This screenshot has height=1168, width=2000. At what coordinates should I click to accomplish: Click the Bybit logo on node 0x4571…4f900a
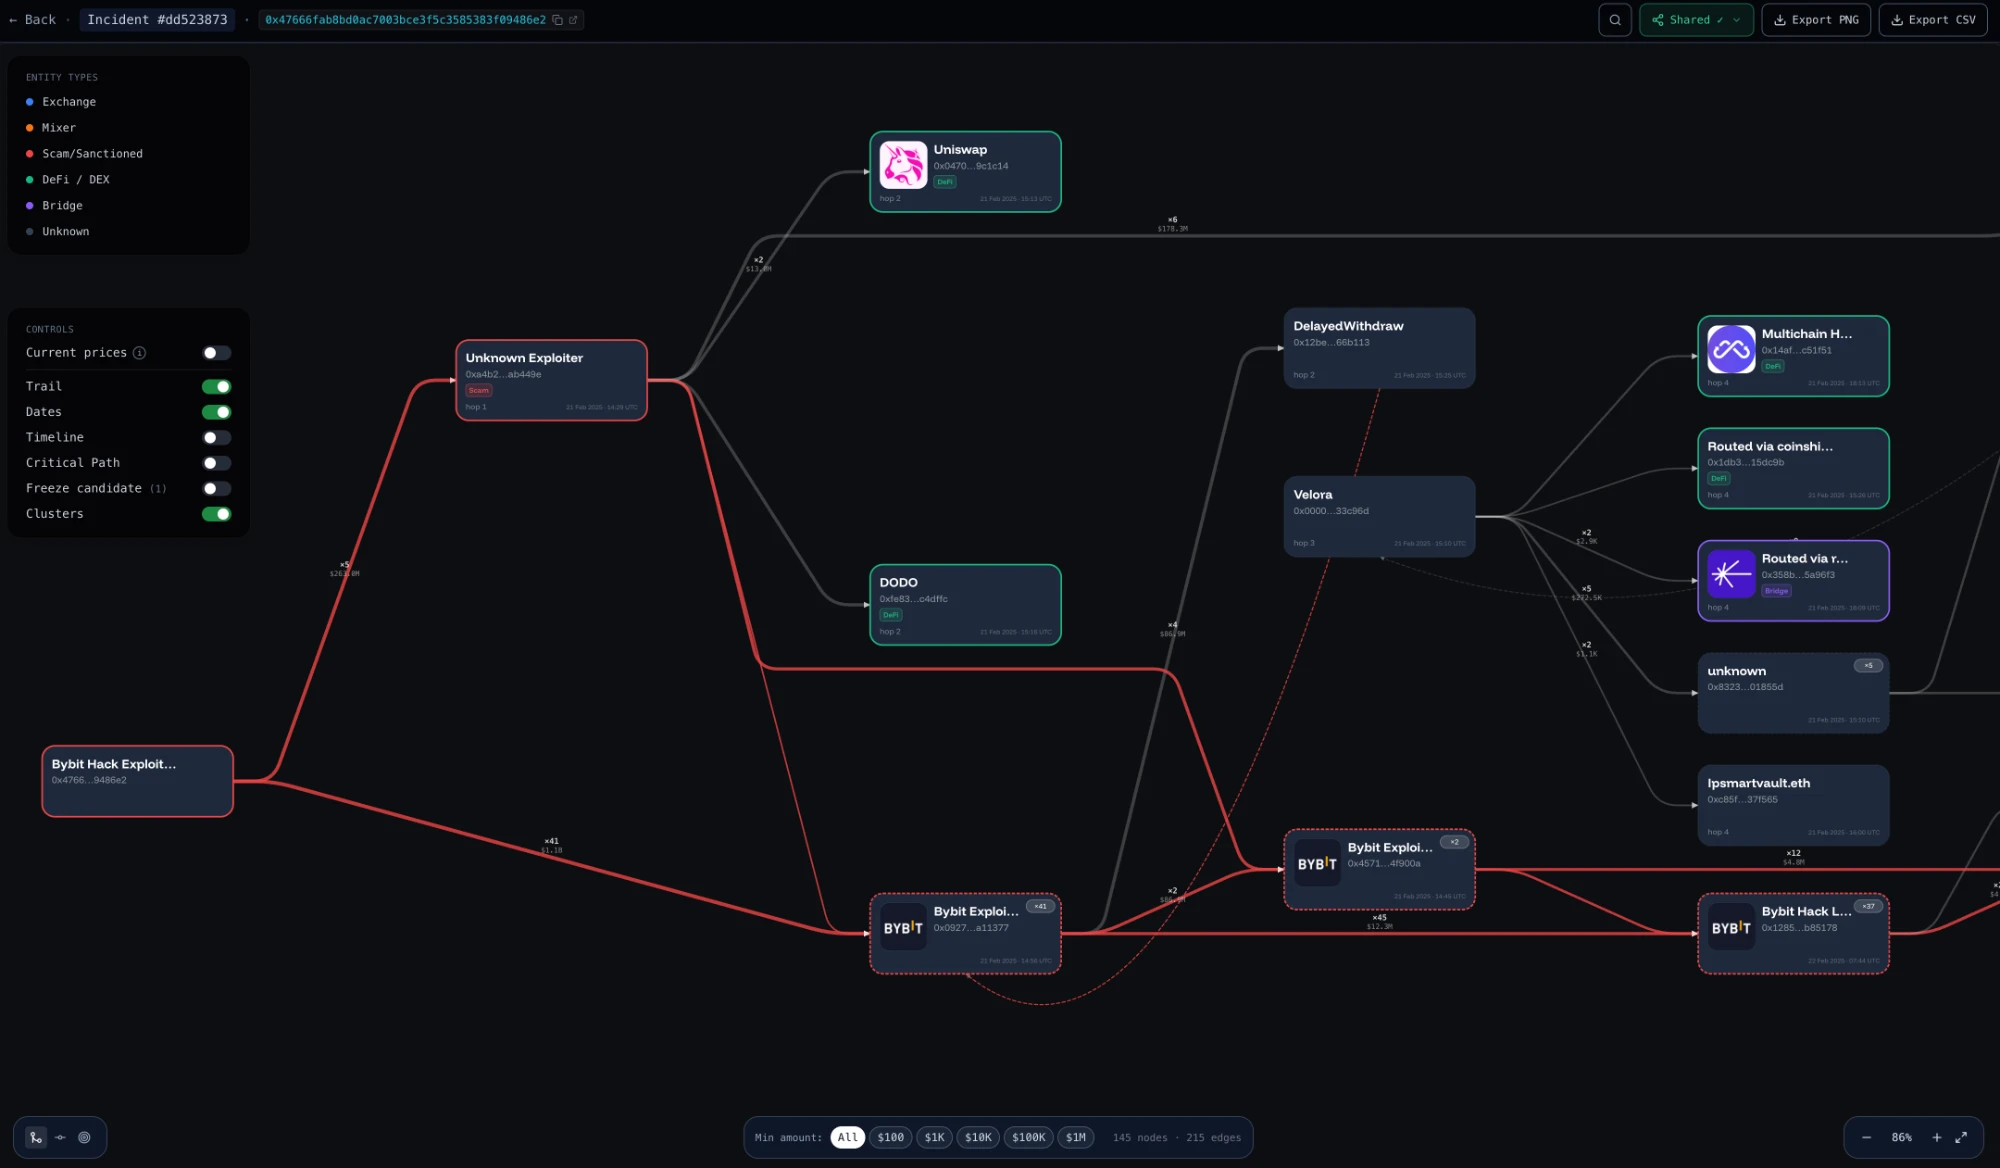click(x=1317, y=864)
